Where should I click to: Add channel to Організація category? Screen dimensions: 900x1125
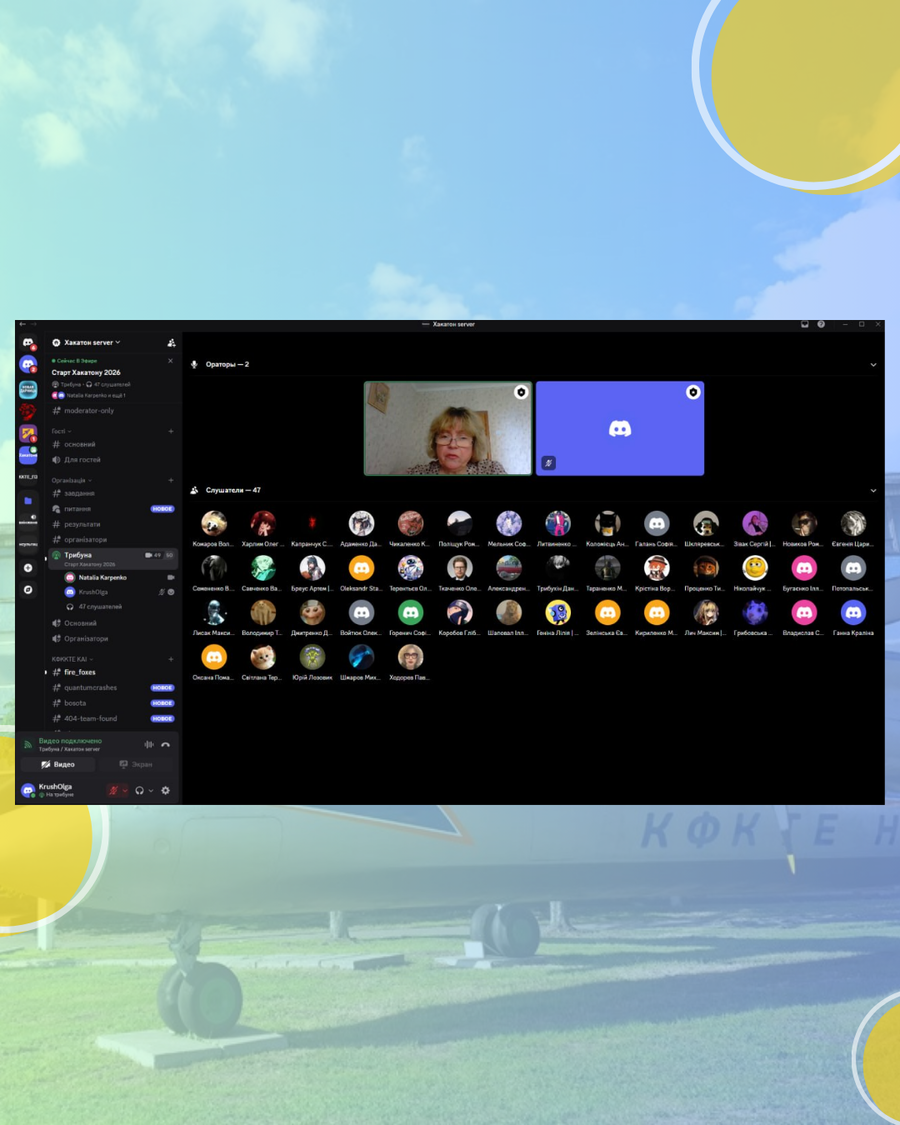pos(171,480)
